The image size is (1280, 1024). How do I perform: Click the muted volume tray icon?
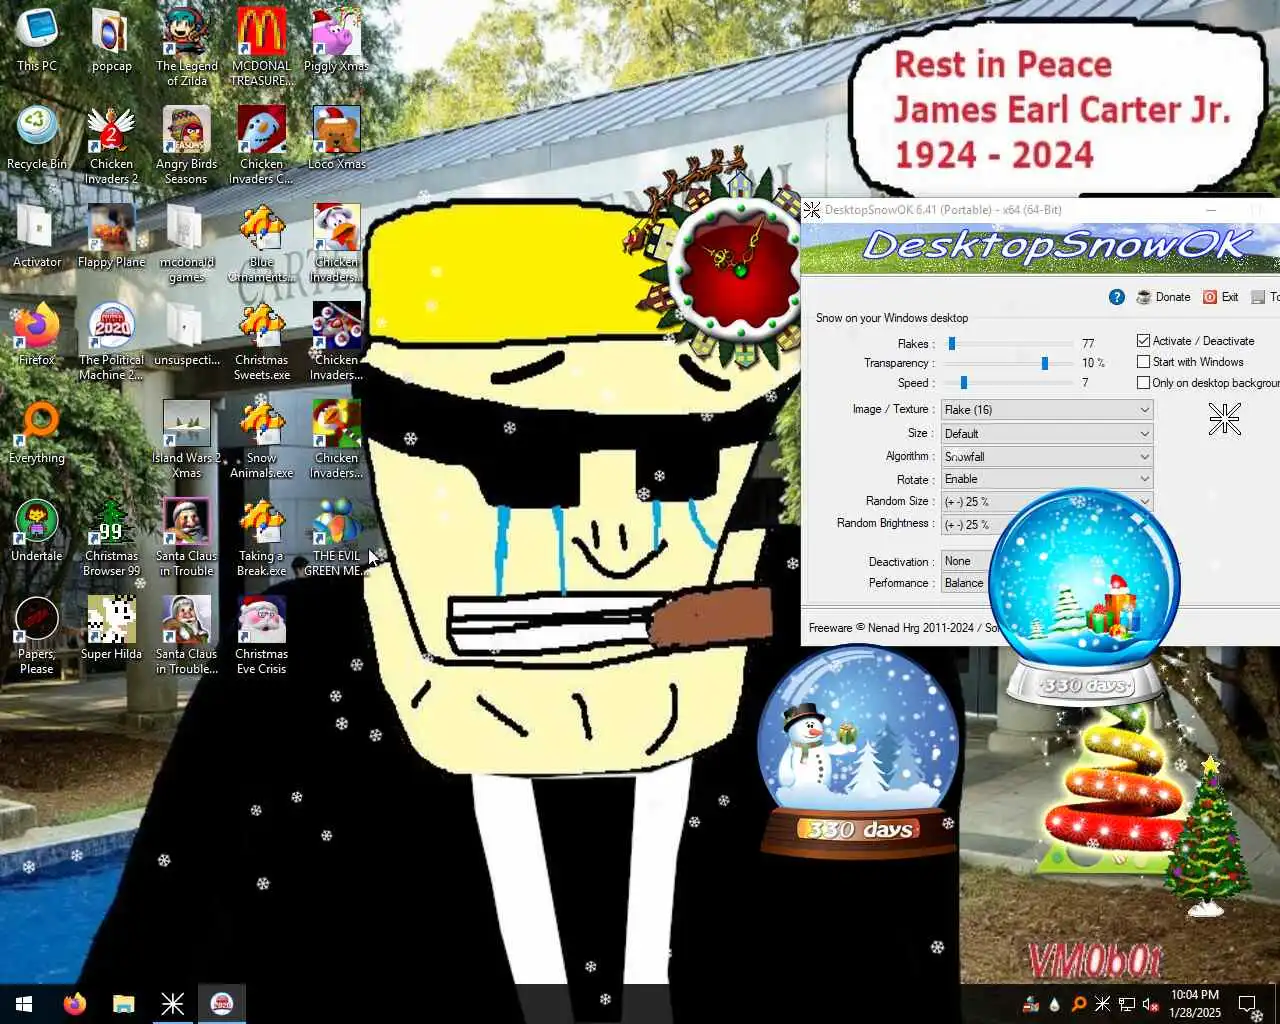(x=1150, y=1004)
